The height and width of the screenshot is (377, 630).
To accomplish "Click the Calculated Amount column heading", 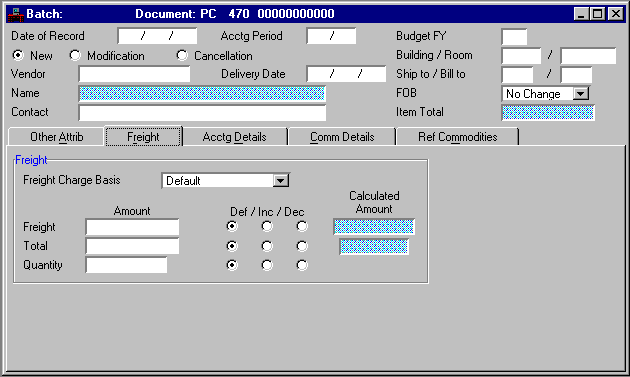I will (x=374, y=202).
